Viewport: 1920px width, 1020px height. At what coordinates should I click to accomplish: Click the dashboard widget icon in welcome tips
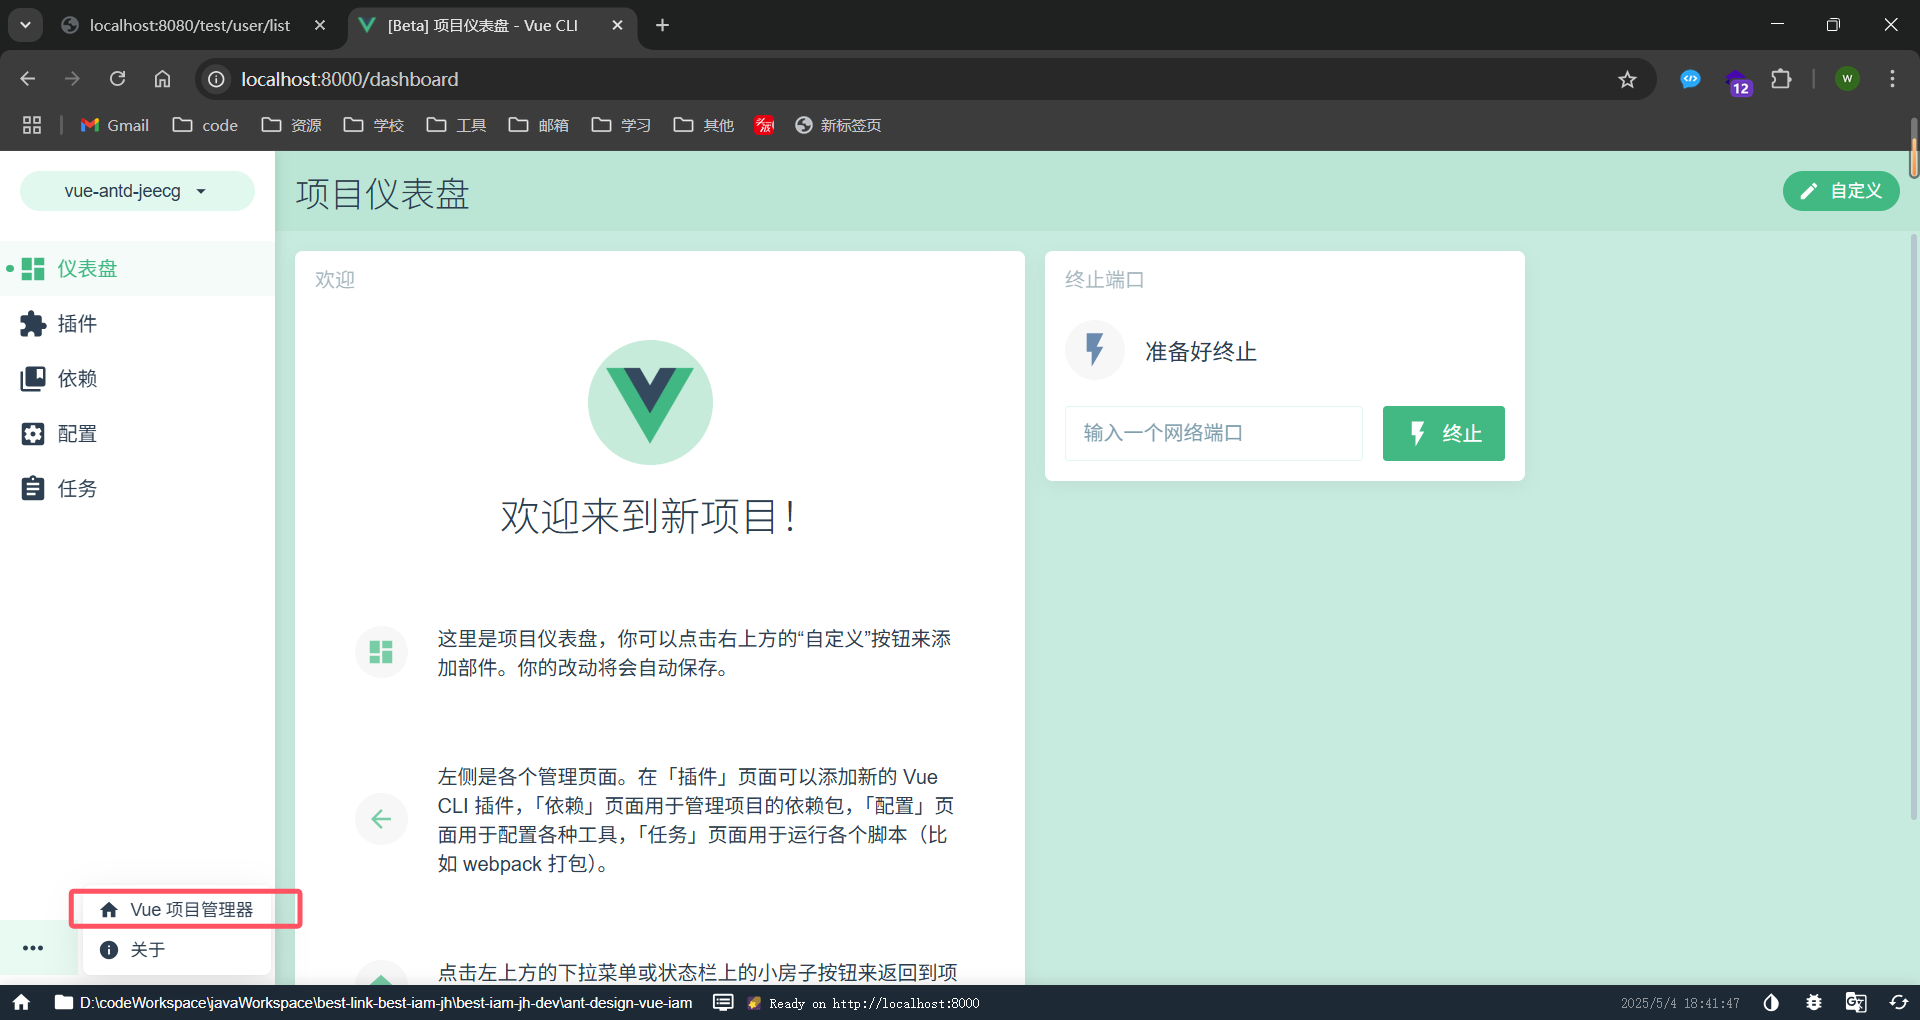[381, 652]
